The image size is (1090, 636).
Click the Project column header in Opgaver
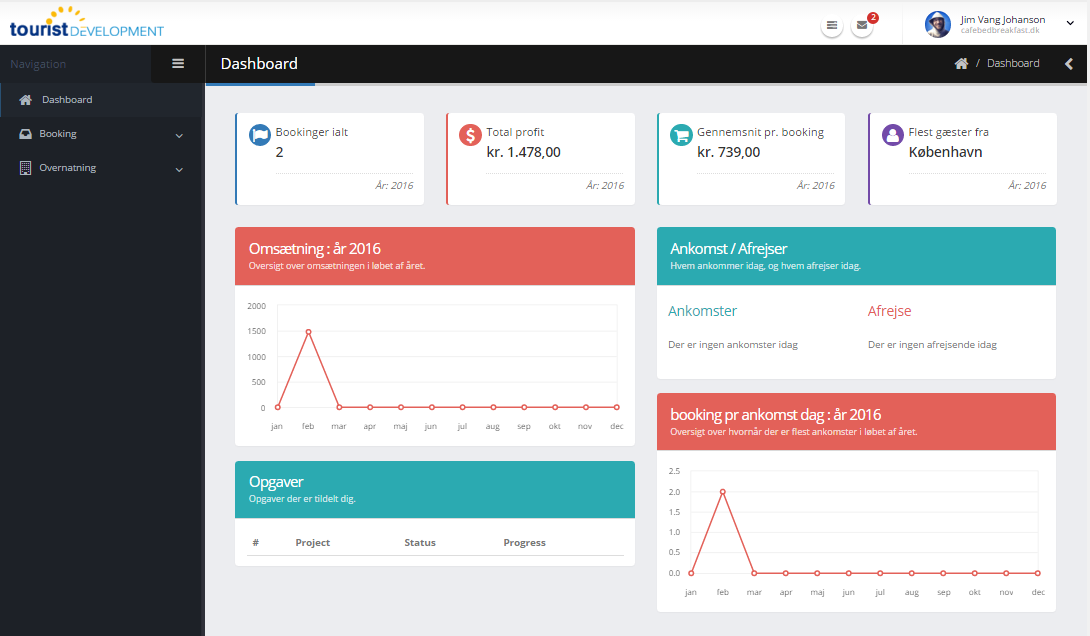tap(313, 543)
